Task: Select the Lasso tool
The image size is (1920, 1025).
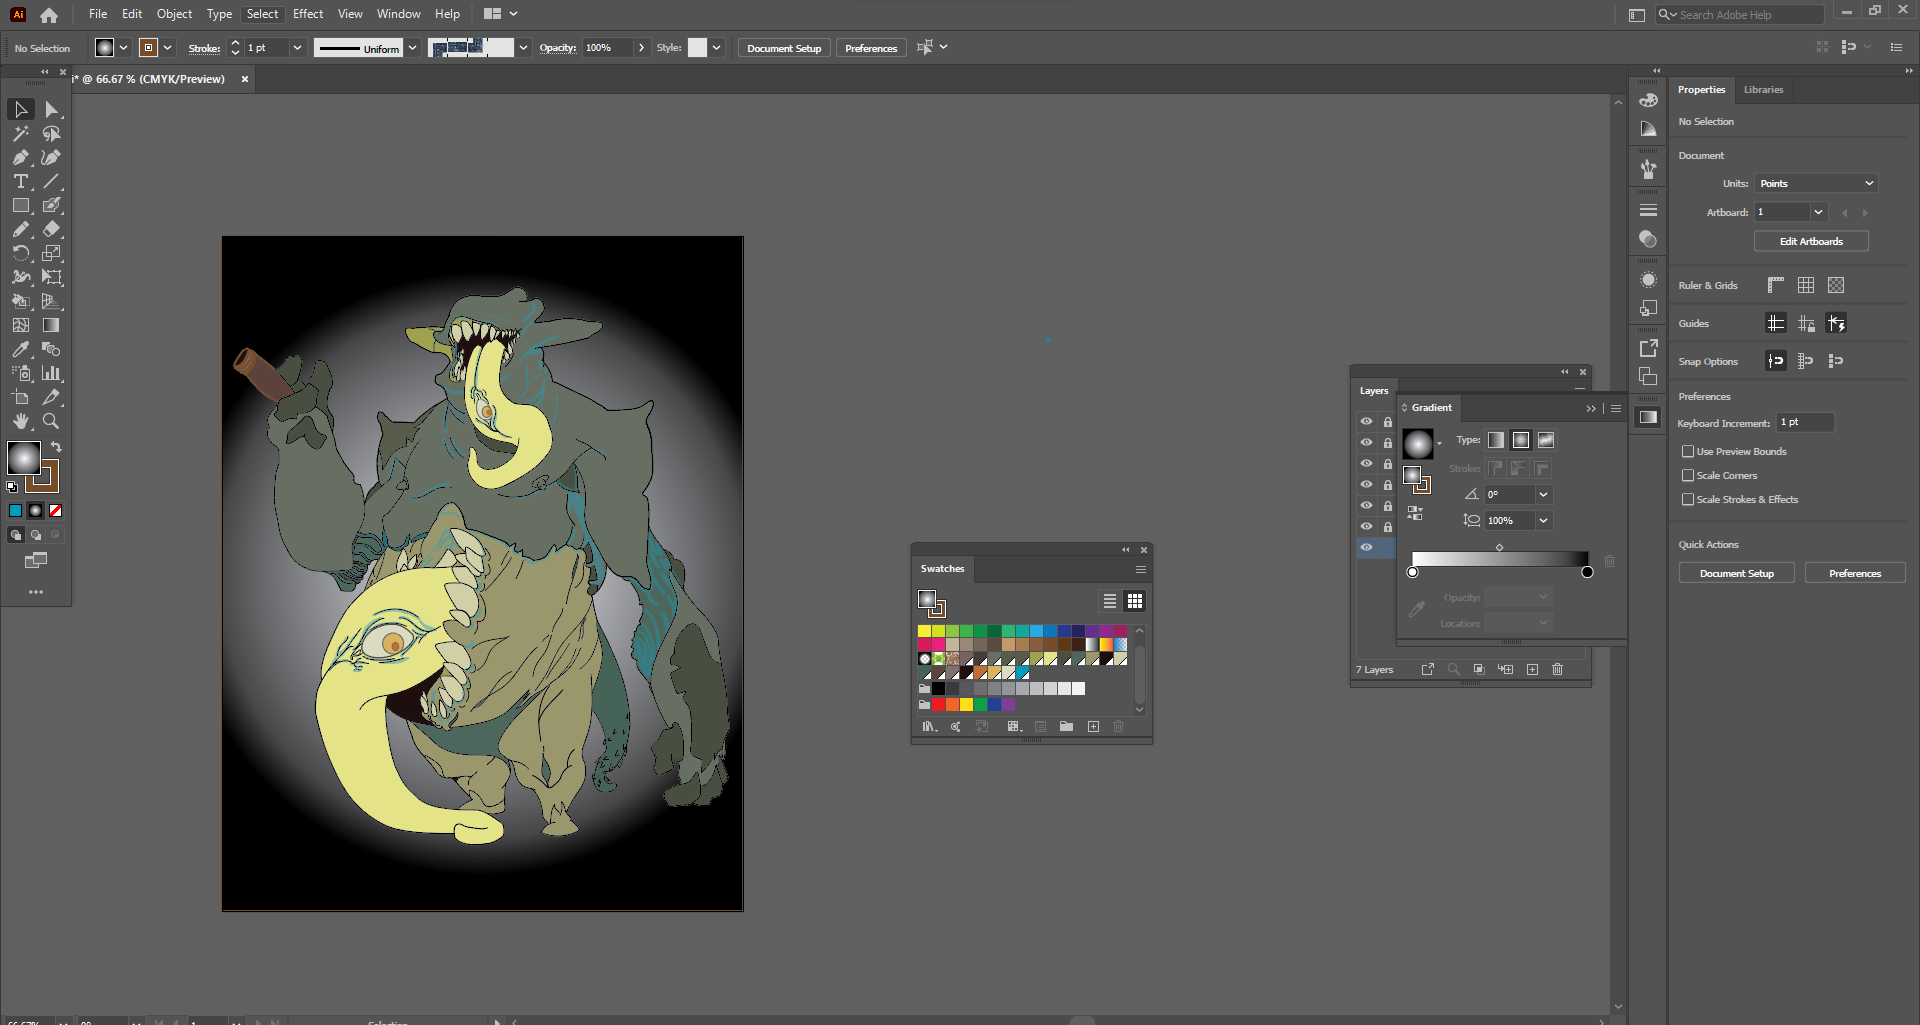Action: [x=52, y=133]
